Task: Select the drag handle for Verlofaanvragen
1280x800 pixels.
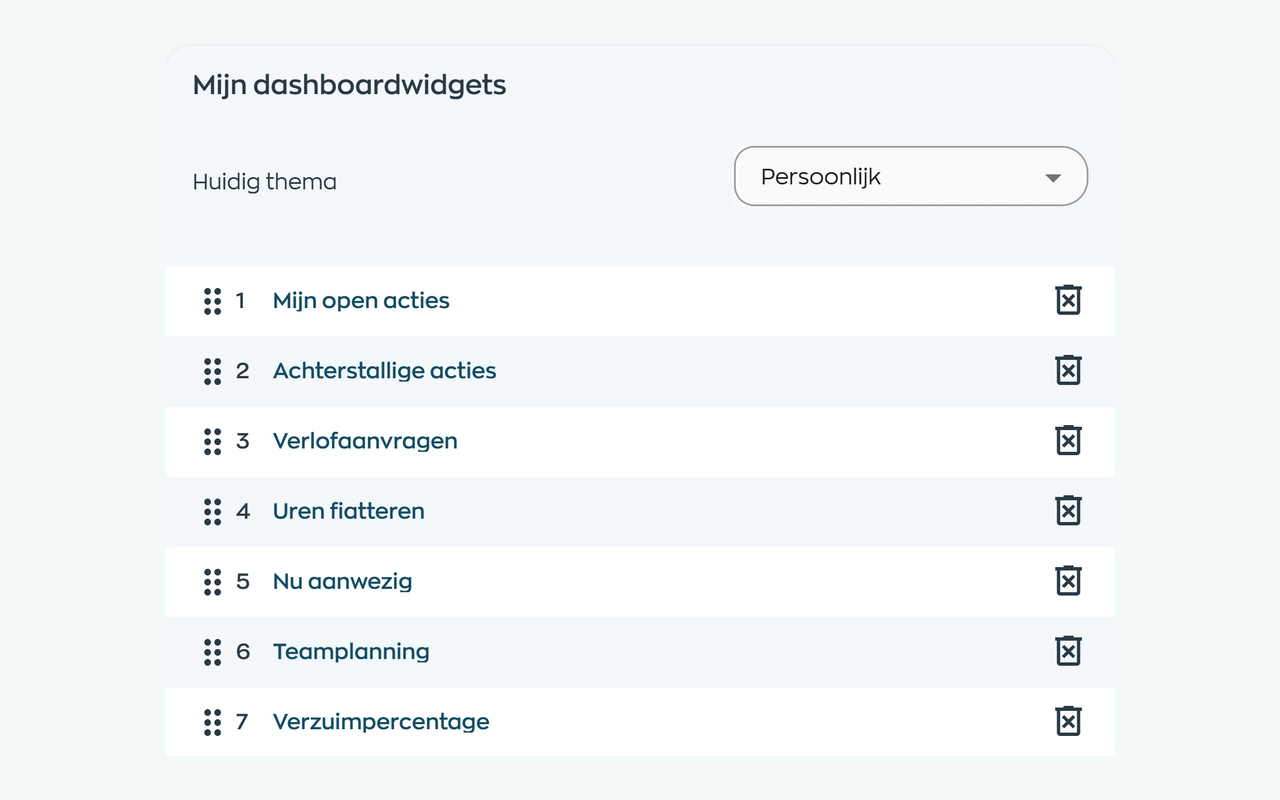Action: [x=212, y=441]
